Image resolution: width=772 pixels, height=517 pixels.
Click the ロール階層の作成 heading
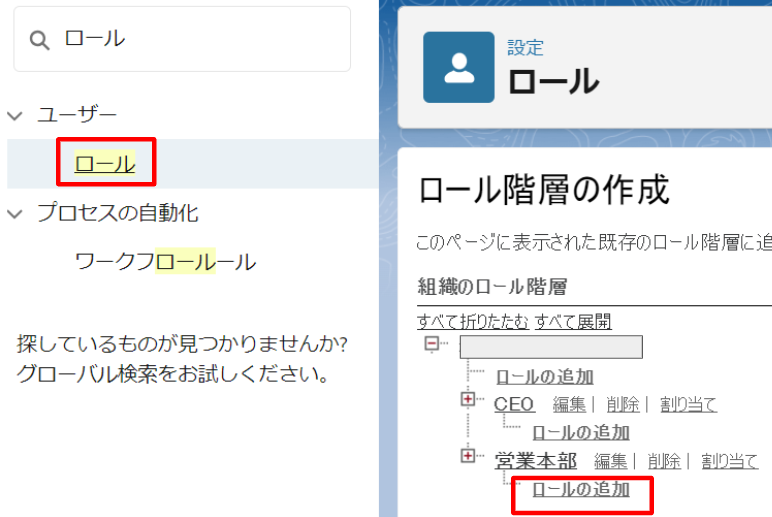544,190
